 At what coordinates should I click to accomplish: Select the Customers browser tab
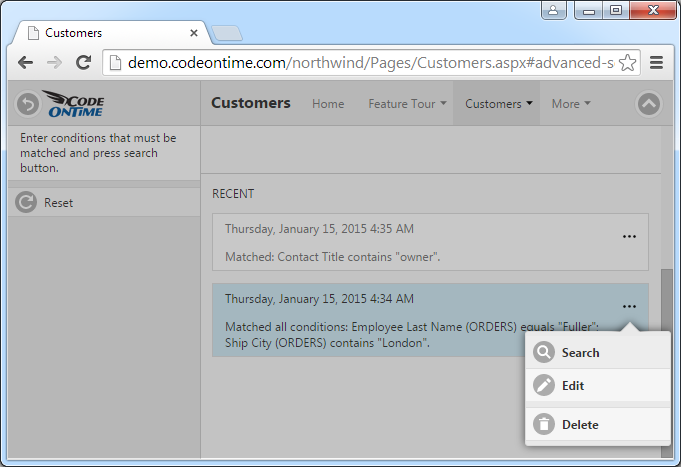(x=110, y=33)
